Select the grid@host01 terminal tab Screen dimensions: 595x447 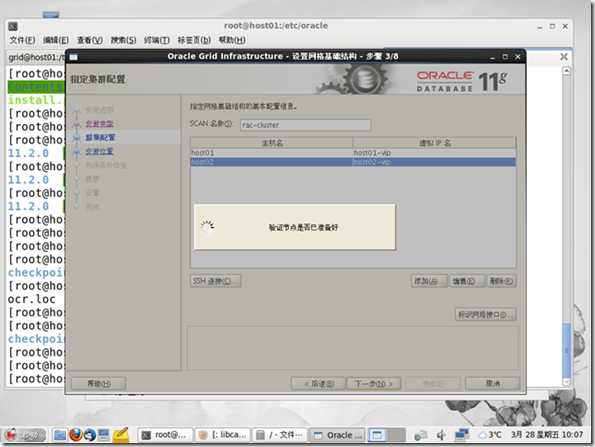pos(36,57)
